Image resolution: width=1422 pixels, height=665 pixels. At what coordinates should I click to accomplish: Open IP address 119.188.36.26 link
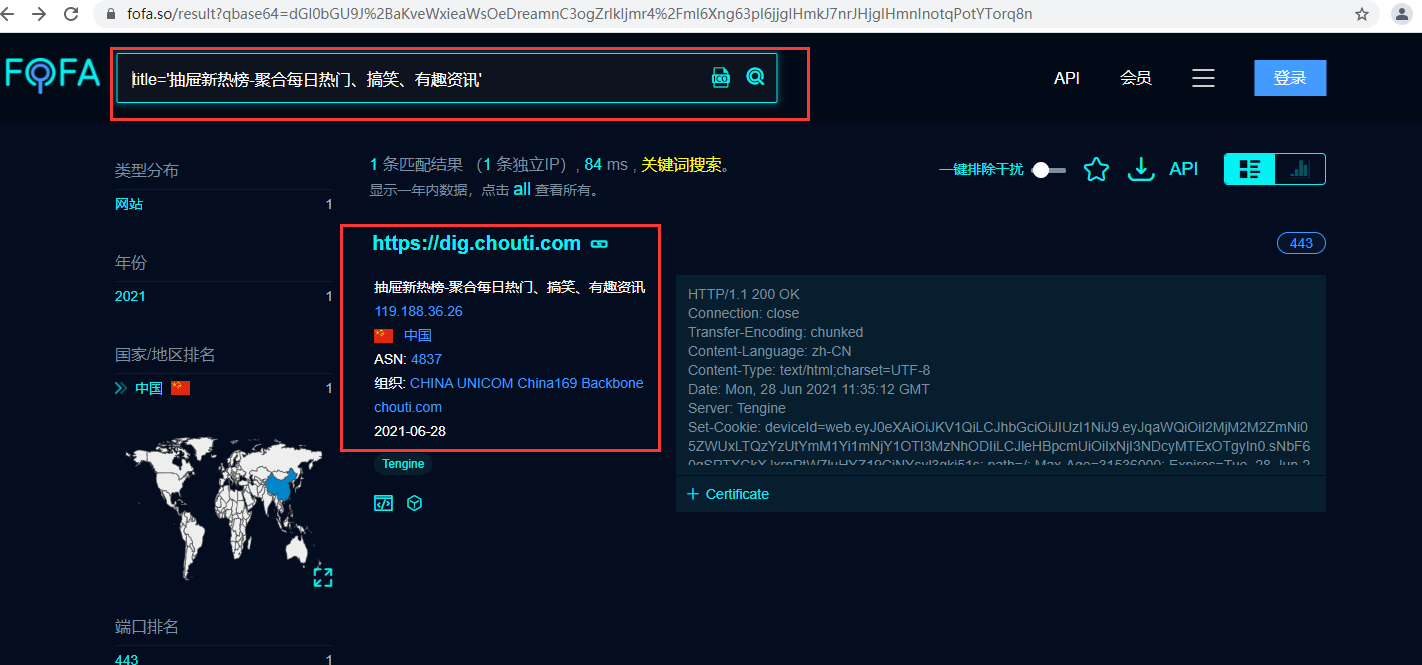point(418,311)
